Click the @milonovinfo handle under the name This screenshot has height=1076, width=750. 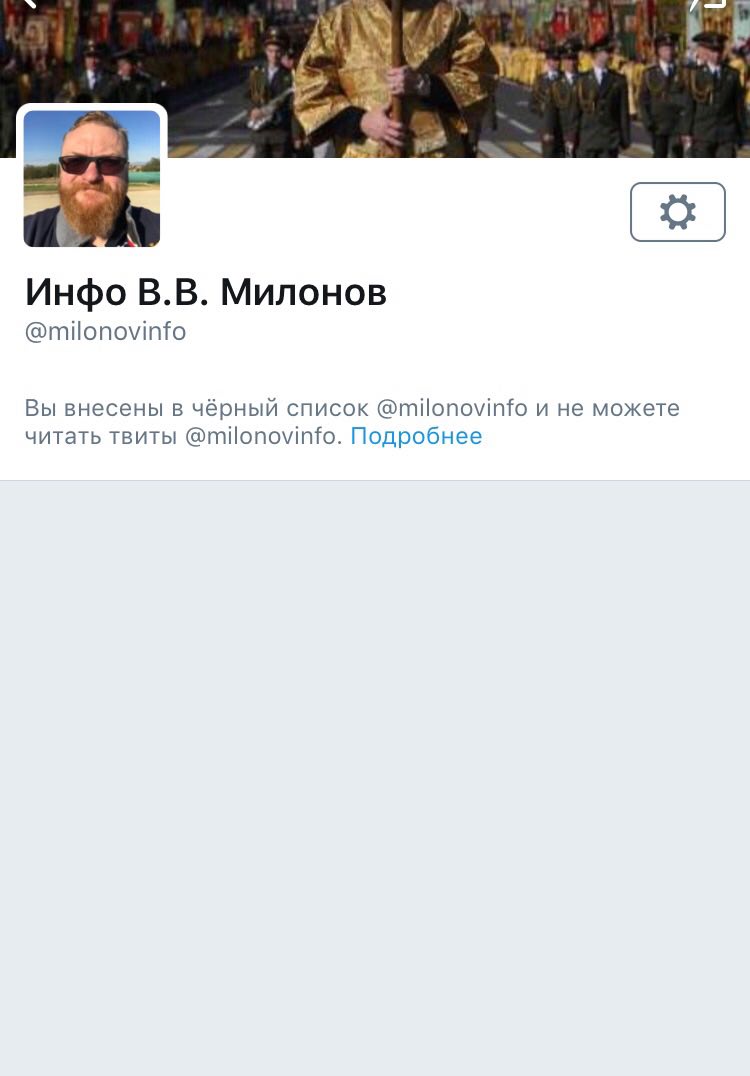pyautogui.click(x=106, y=331)
